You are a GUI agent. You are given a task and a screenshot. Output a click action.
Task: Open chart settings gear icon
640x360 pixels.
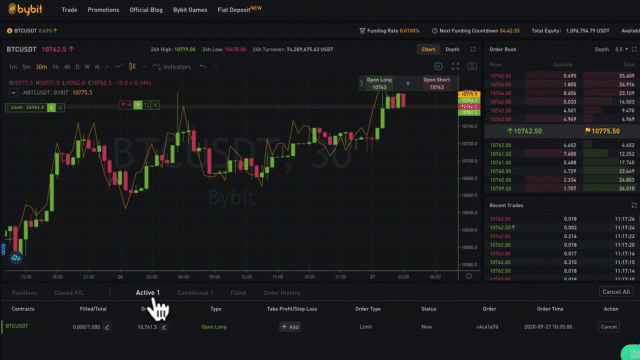[438, 67]
